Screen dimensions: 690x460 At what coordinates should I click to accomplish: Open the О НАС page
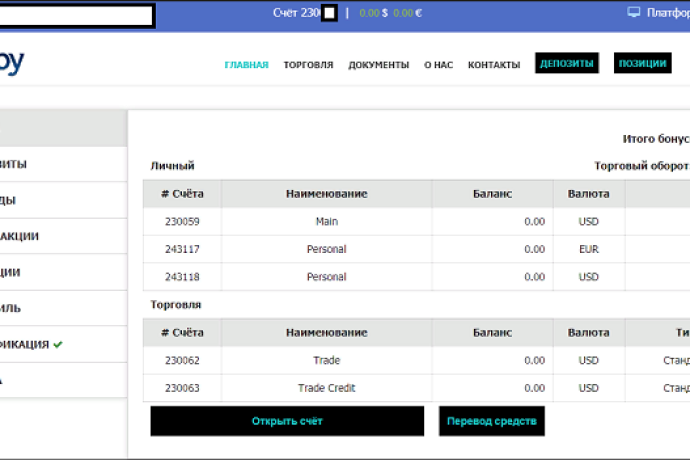tap(438, 65)
